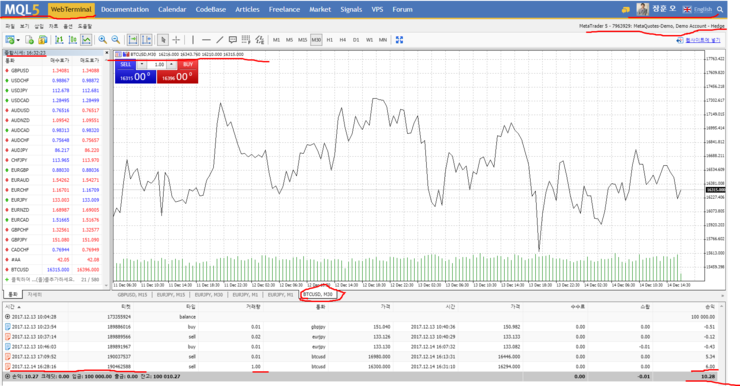
Task: Click the volume 1.00 input field
Action: pos(157,65)
